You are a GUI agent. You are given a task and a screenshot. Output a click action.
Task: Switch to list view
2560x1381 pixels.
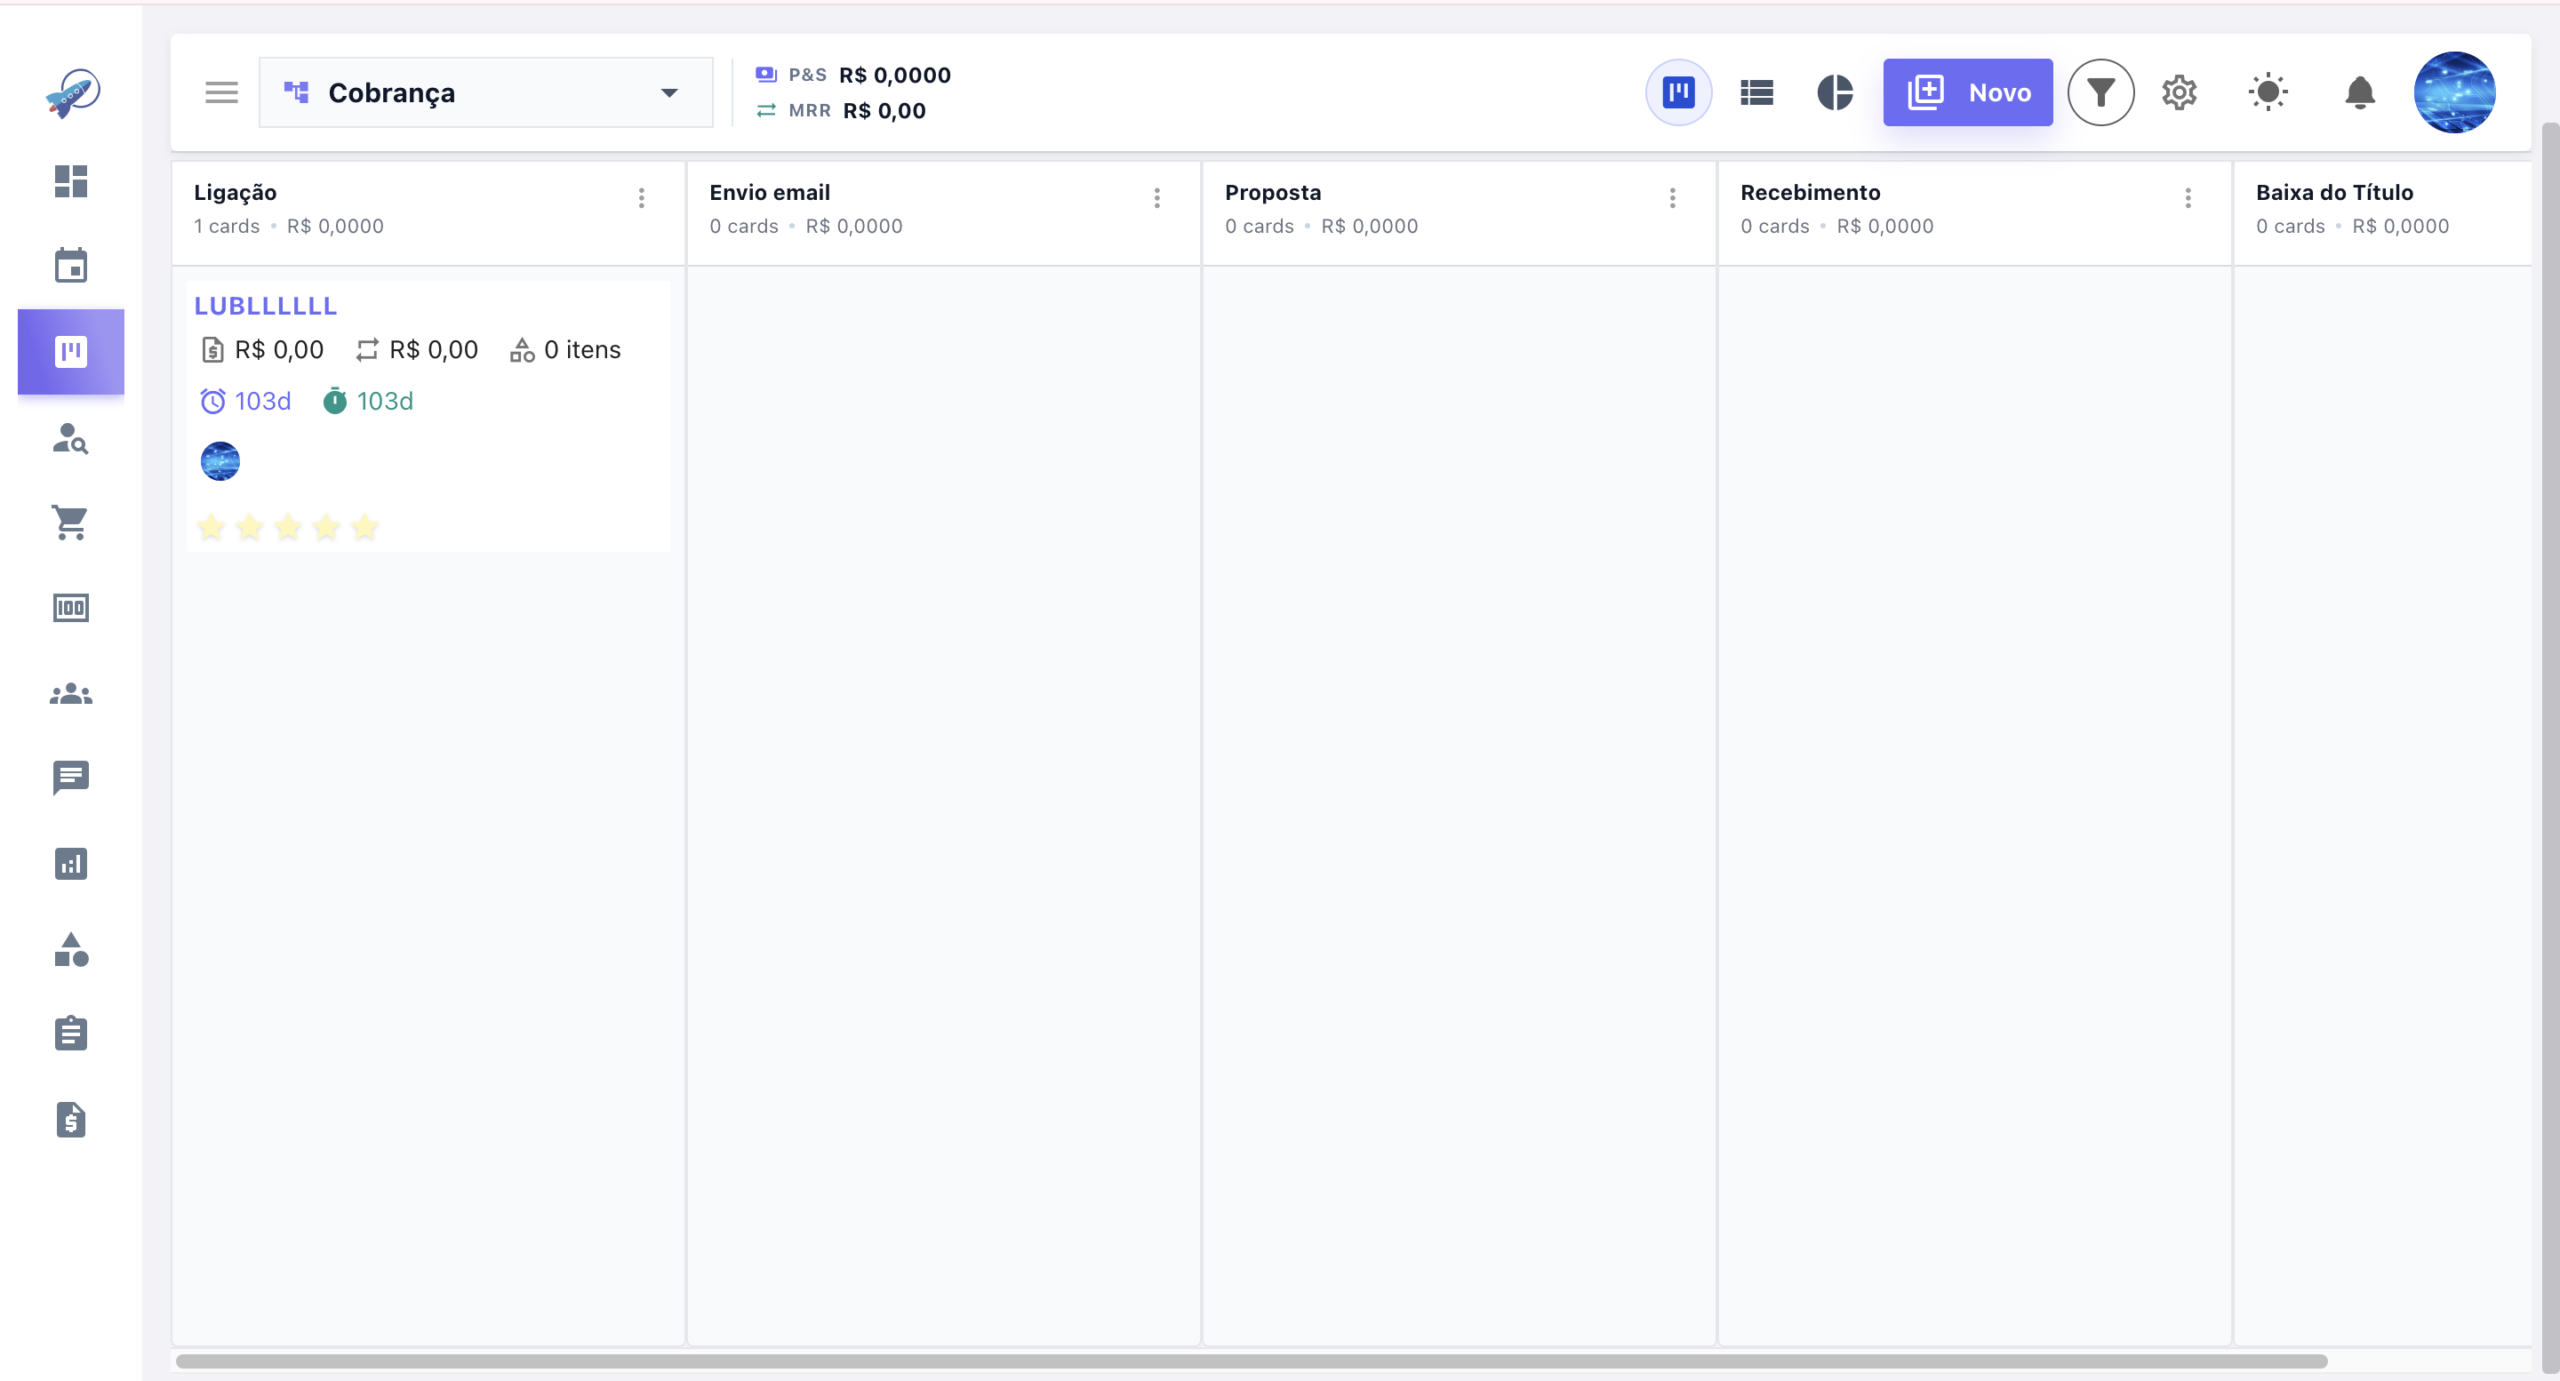1757,92
